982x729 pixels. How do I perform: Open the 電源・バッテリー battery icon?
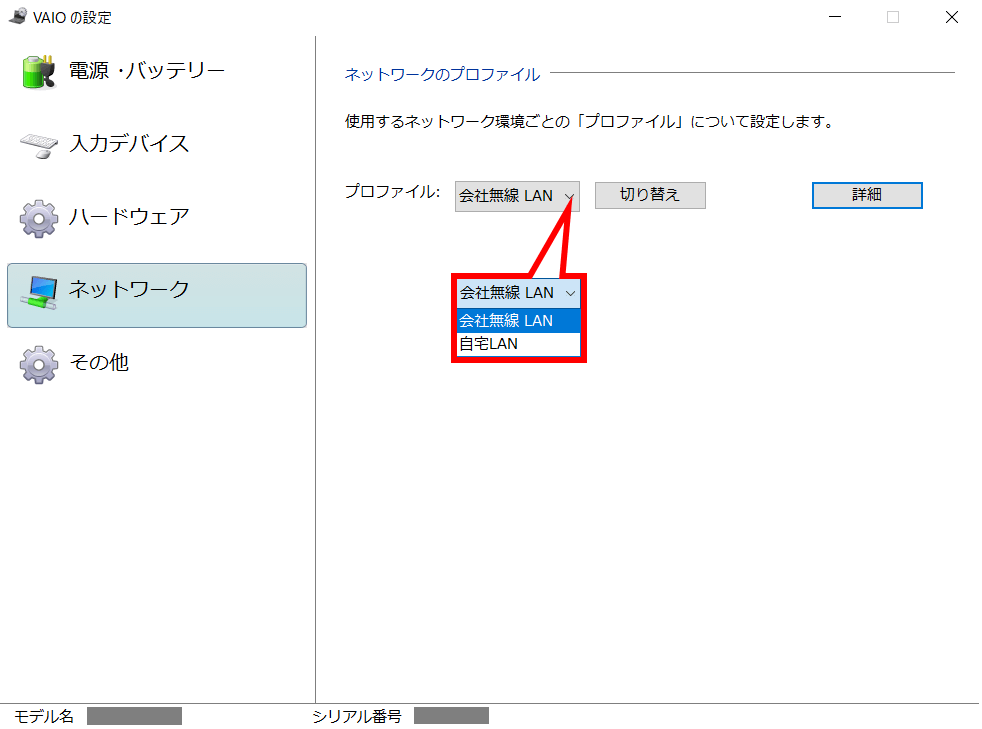[39, 71]
